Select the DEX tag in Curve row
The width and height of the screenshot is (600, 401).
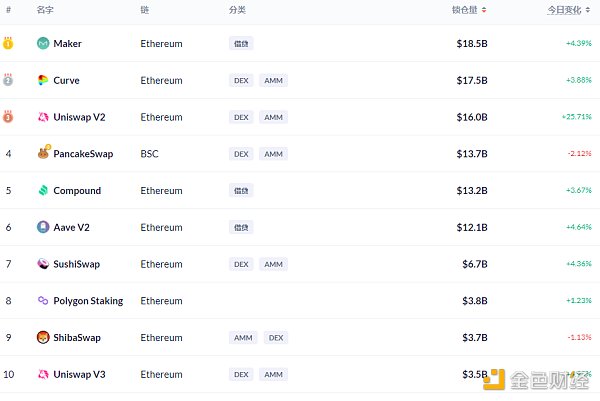pyautogui.click(x=241, y=80)
